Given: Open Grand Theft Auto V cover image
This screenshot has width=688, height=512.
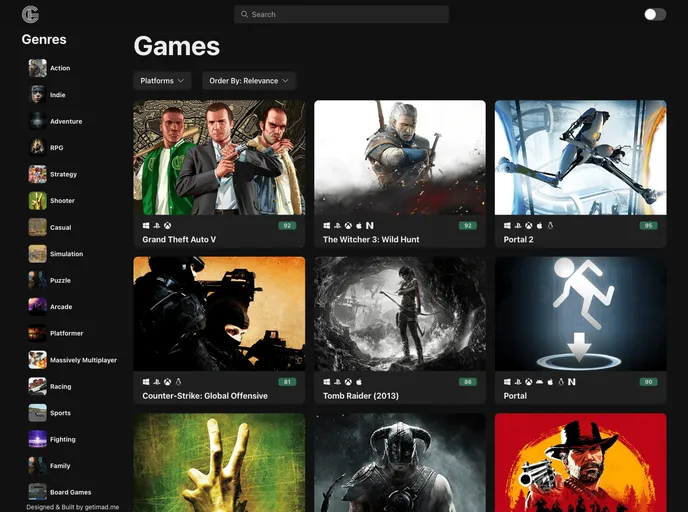Looking at the screenshot, I should pyautogui.click(x=219, y=158).
